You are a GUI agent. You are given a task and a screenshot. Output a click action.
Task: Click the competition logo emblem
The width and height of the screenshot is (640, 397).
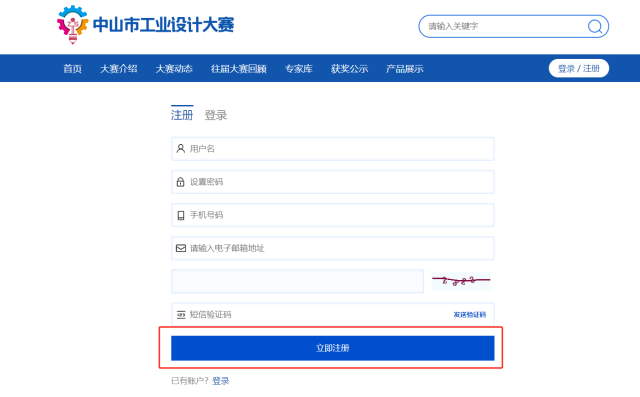pyautogui.click(x=73, y=24)
